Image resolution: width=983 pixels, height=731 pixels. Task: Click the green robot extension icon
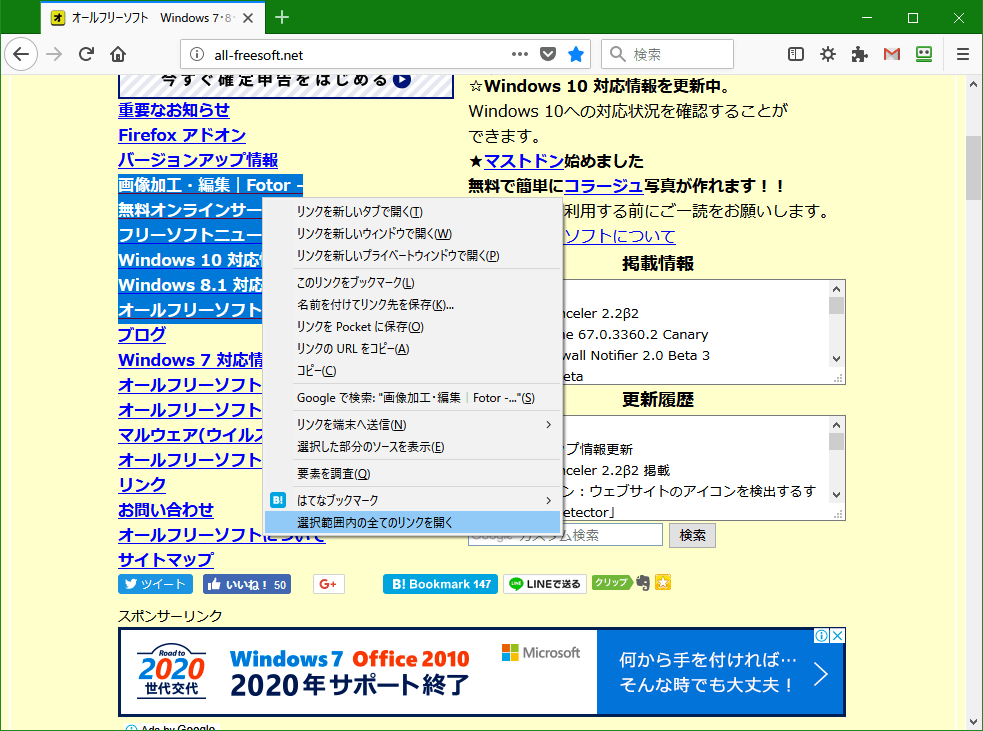coord(923,54)
